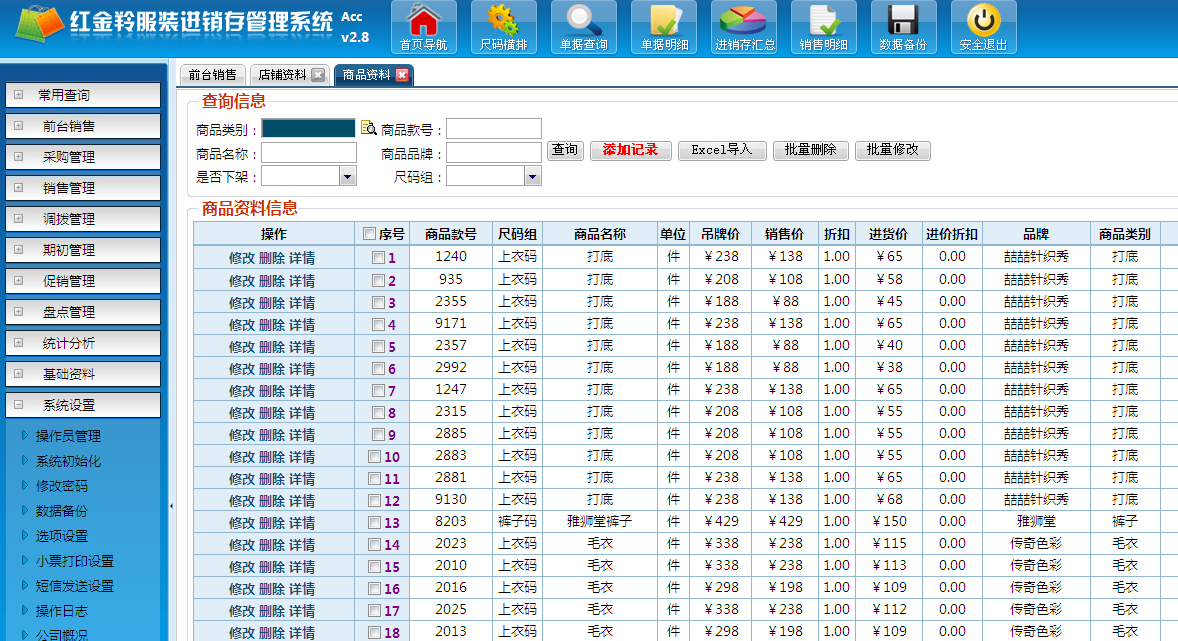The width and height of the screenshot is (1178, 641).
Task: Open the 是否下架 dropdown
Action: (348, 177)
